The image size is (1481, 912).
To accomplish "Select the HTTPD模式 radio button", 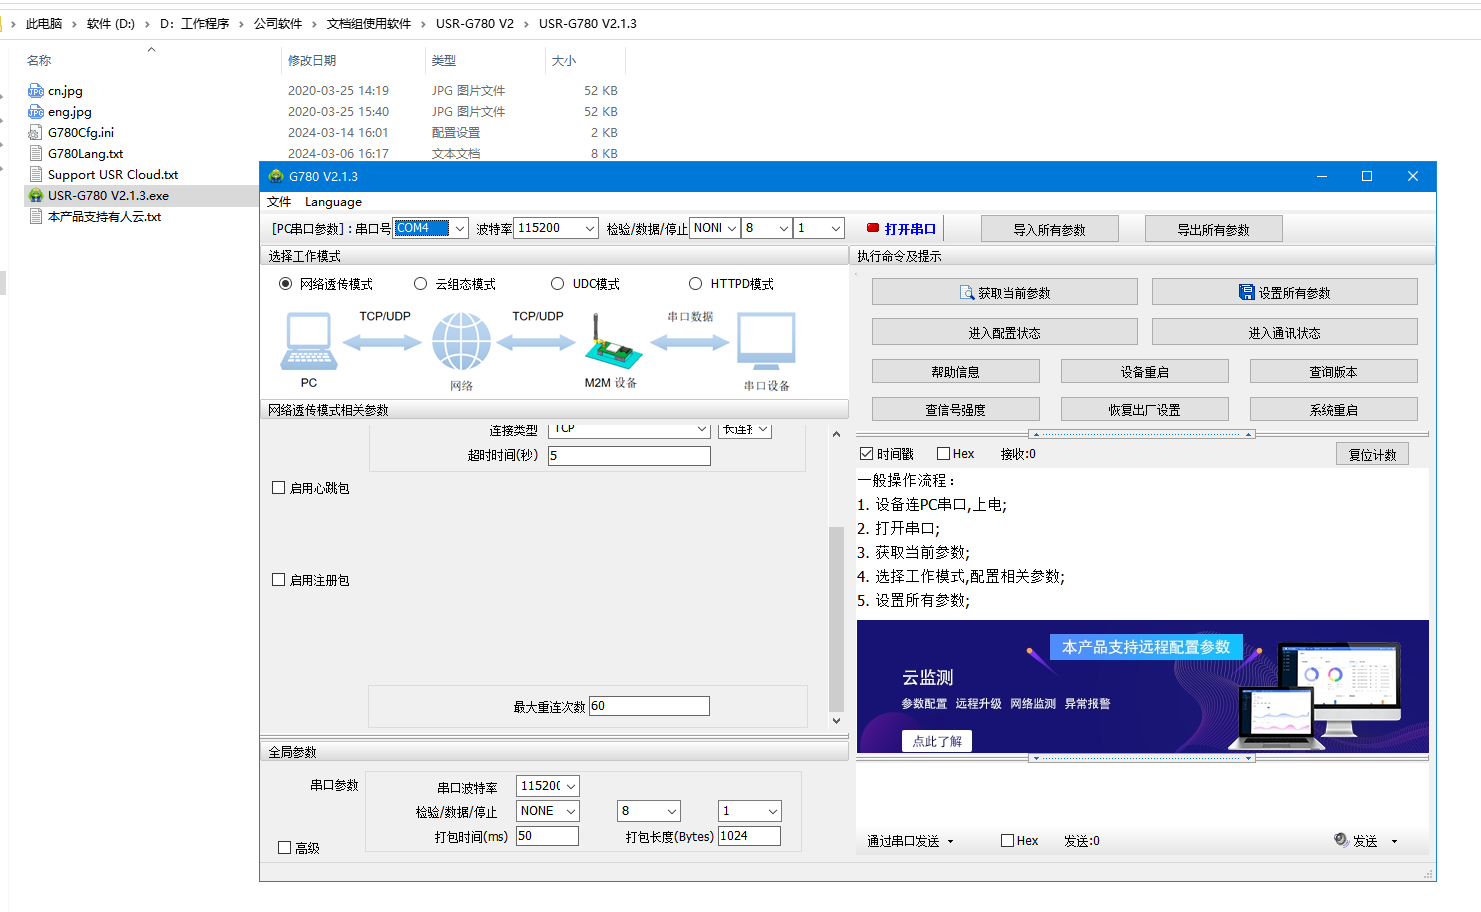I will (x=696, y=284).
